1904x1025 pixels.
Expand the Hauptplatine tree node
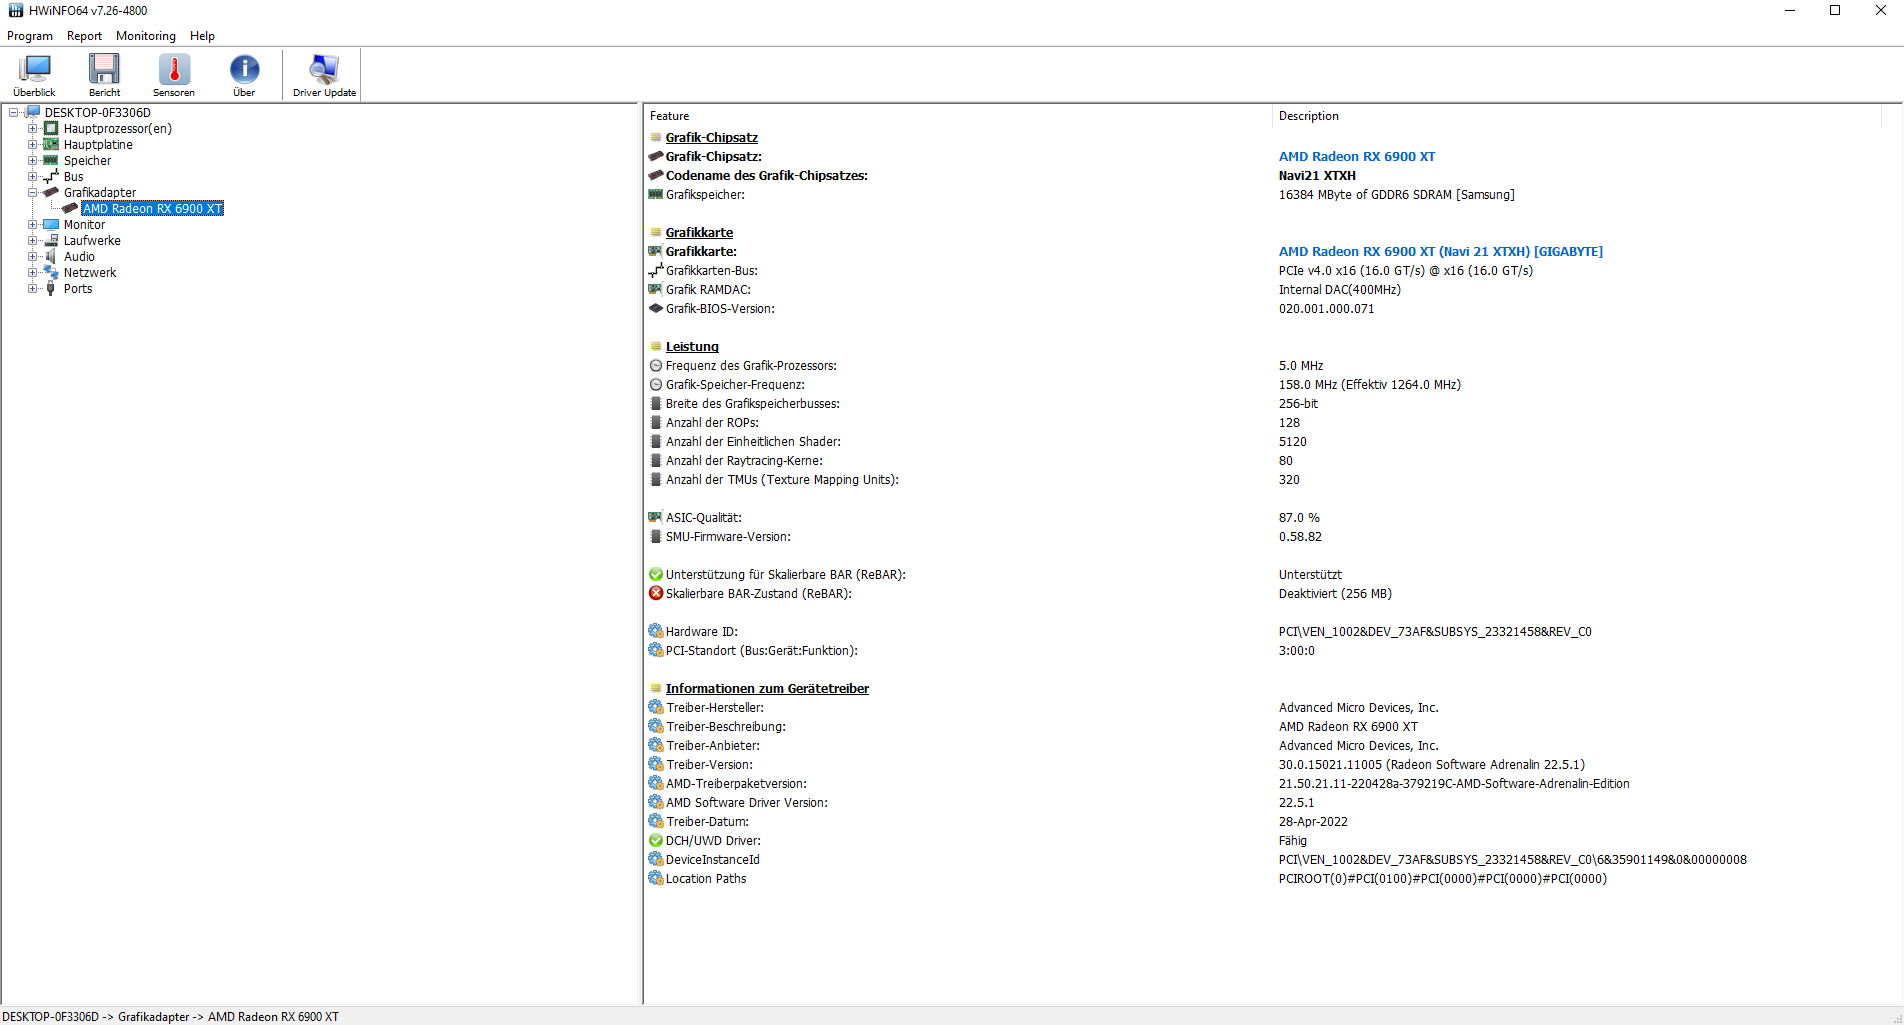[33, 144]
